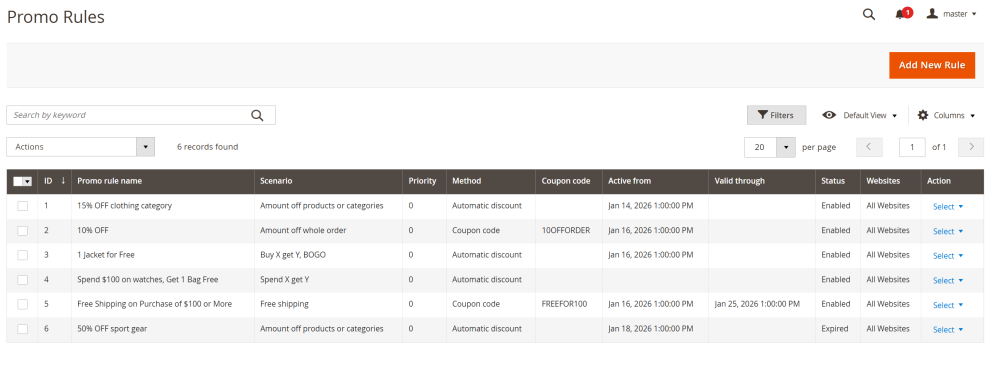The height and width of the screenshot is (368, 1000).
Task: Click the magnifier icon inside keyword search box
Action: point(257,115)
